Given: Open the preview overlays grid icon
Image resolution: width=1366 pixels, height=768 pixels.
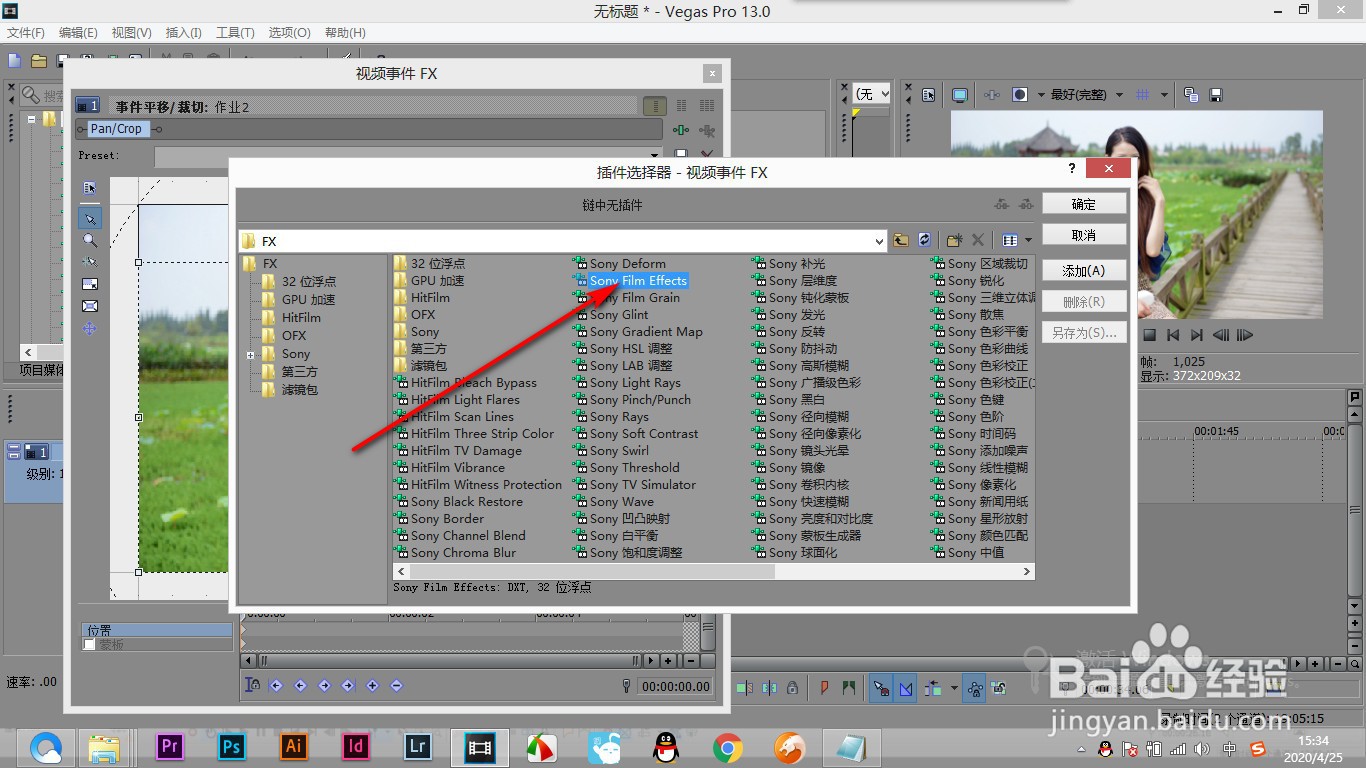Looking at the screenshot, I should [x=1144, y=95].
